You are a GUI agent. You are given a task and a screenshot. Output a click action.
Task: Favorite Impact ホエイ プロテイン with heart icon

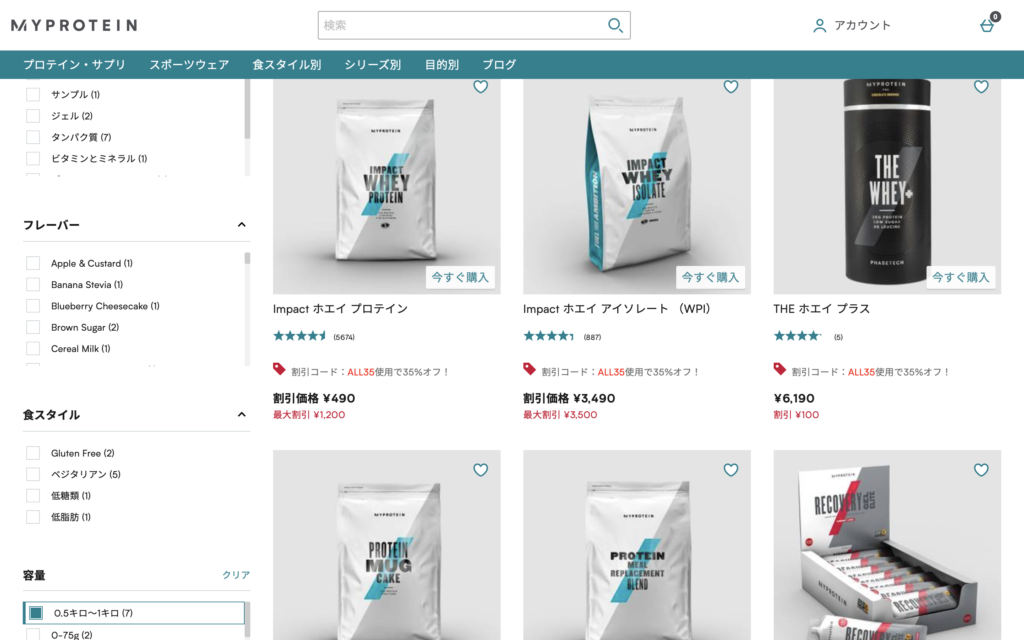481,86
